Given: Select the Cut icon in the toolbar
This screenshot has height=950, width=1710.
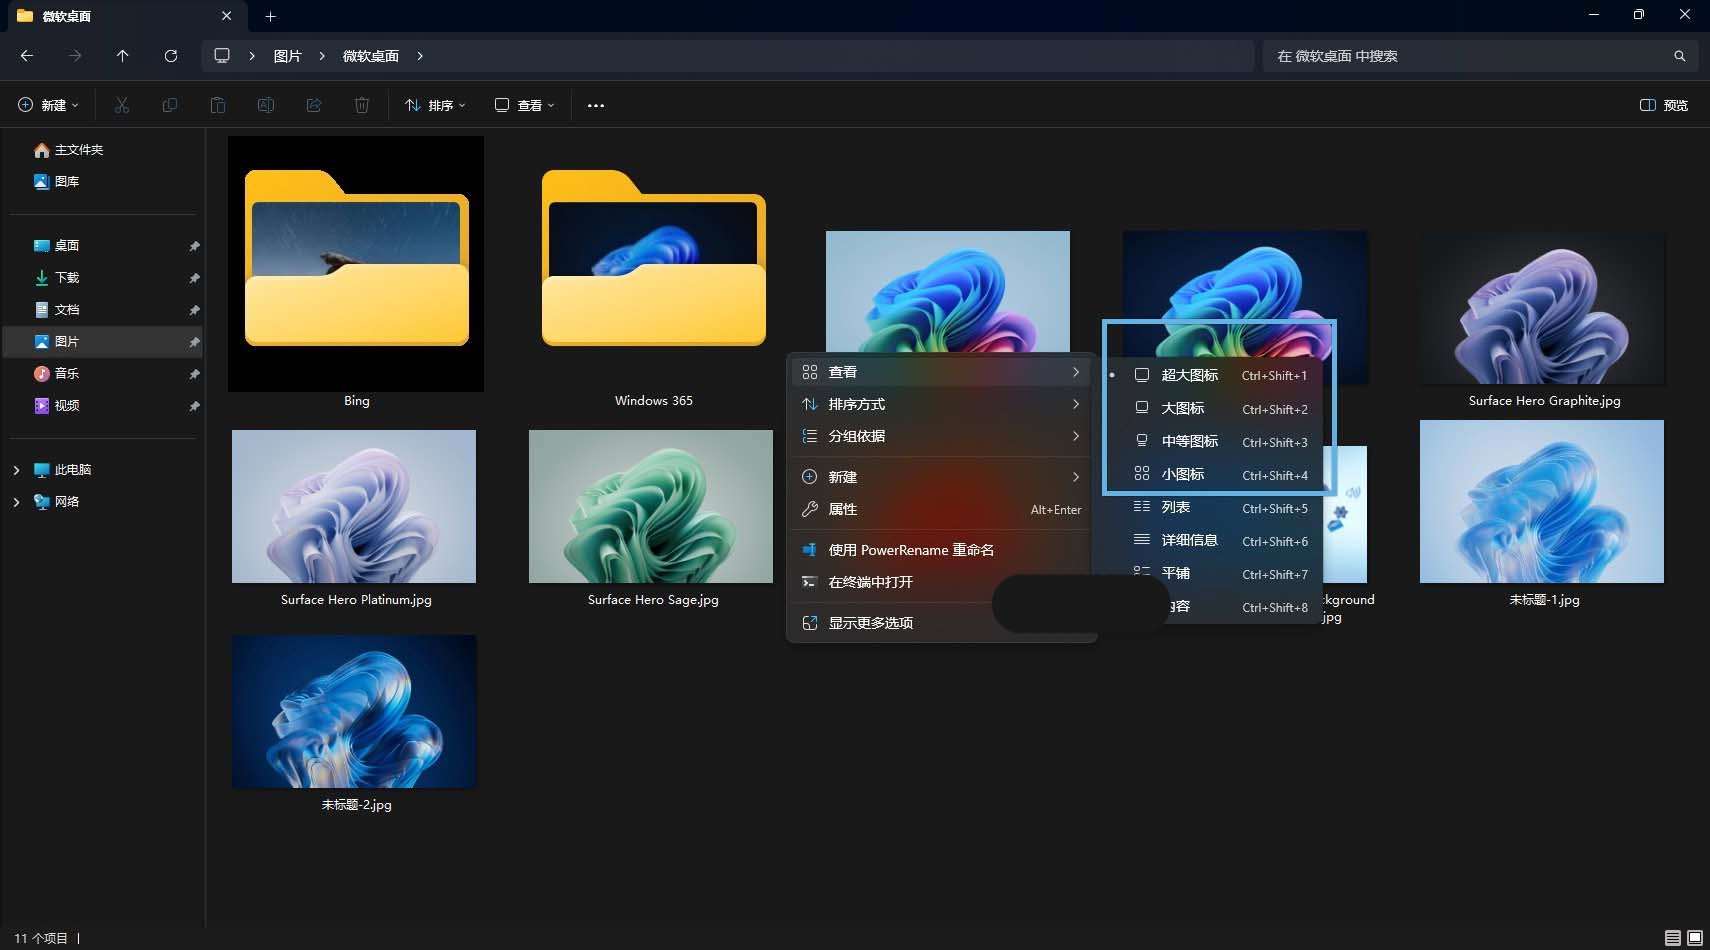Looking at the screenshot, I should click(122, 105).
